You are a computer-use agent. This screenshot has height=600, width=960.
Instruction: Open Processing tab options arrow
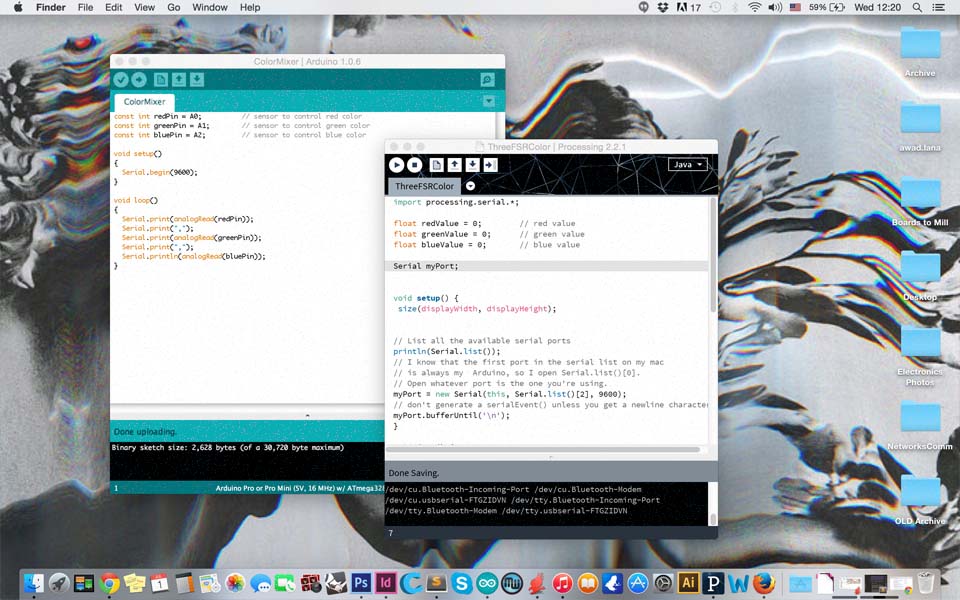pos(470,186)
